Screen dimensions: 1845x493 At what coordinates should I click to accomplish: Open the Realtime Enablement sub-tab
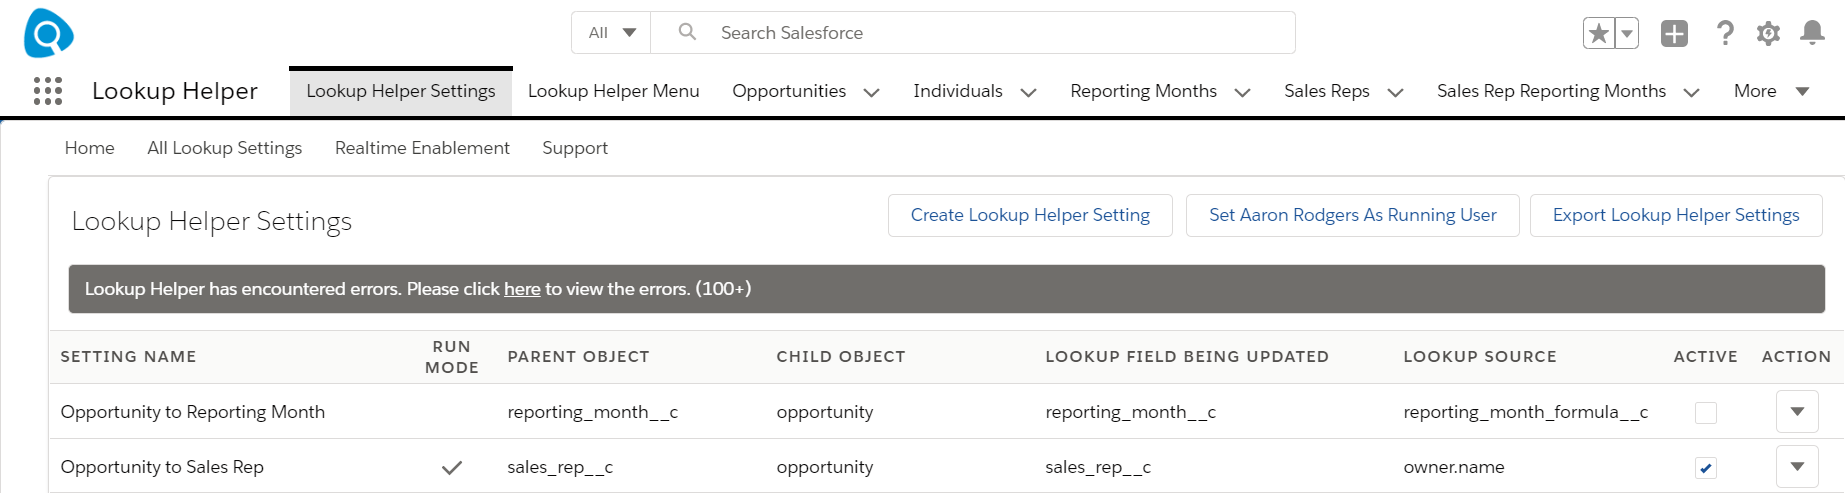[422, 148]
